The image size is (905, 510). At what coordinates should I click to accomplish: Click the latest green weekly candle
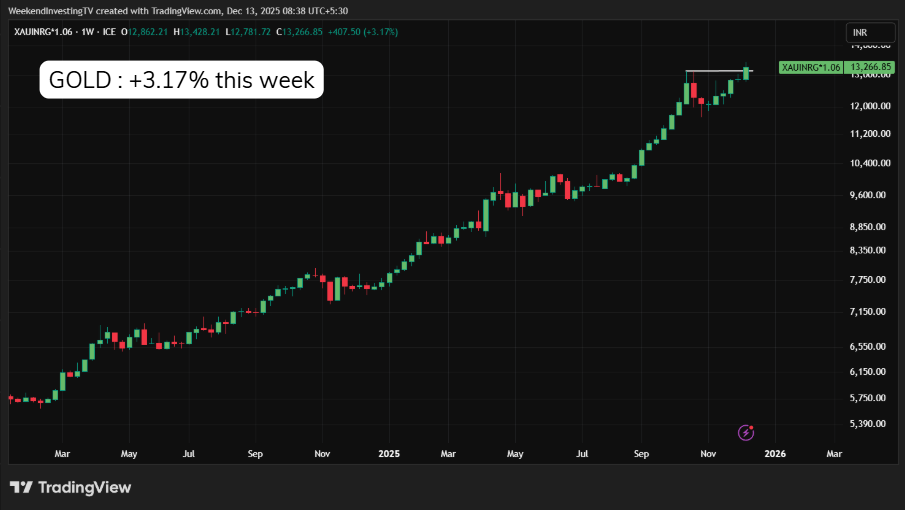click(x=746, y=72)
